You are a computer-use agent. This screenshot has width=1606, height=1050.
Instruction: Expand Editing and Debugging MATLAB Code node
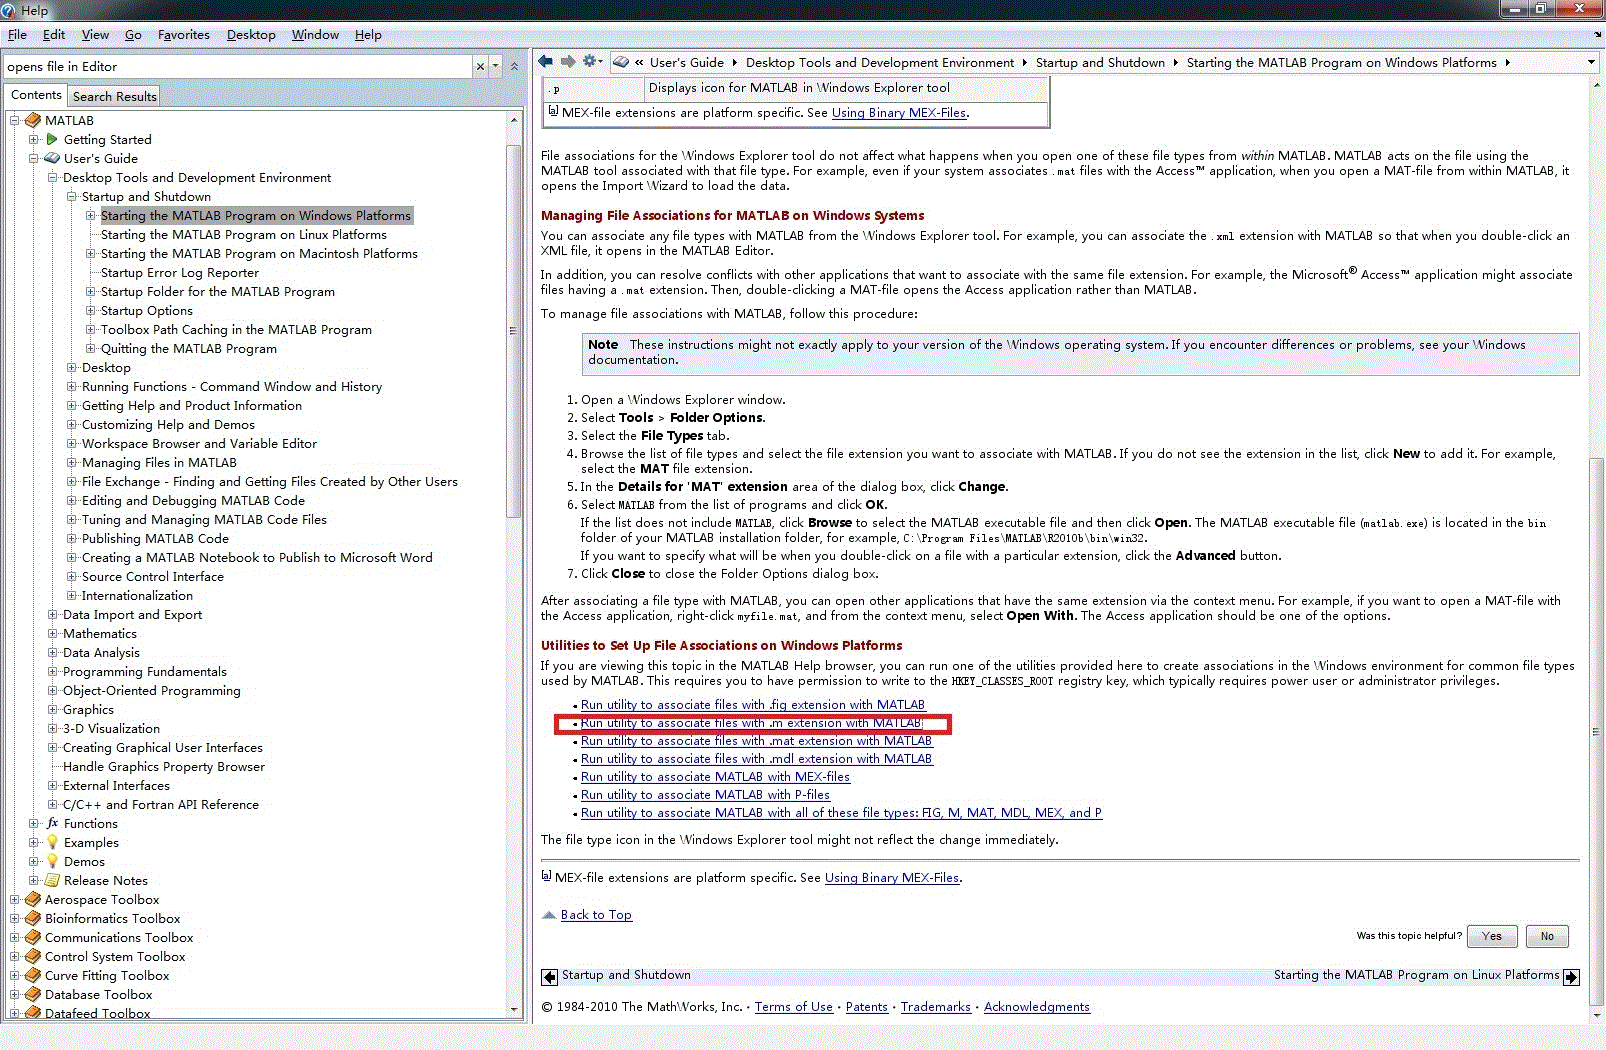pos(71,500)
